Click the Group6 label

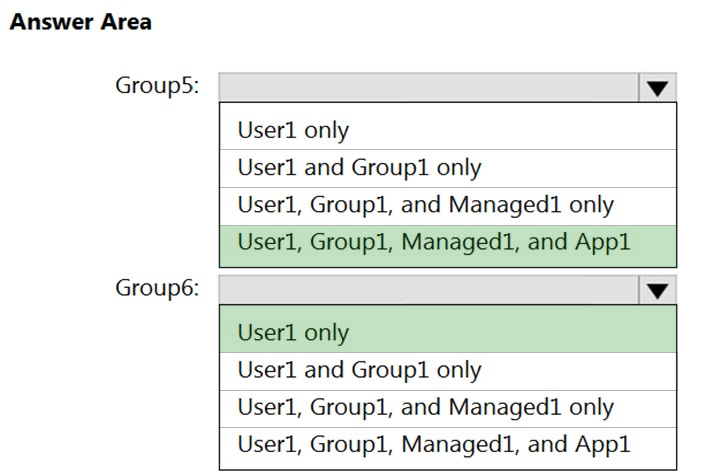click(157, 288)
